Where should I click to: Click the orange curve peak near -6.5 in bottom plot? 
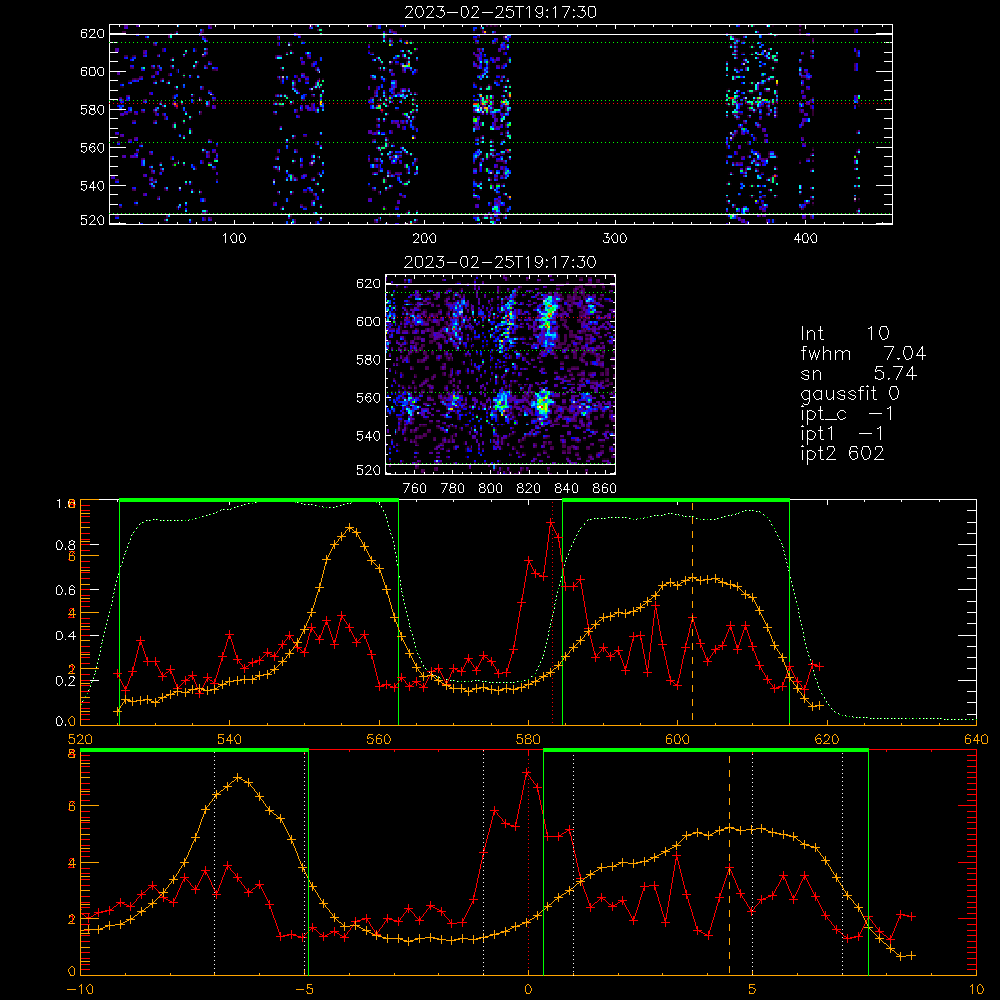[238, 777]
